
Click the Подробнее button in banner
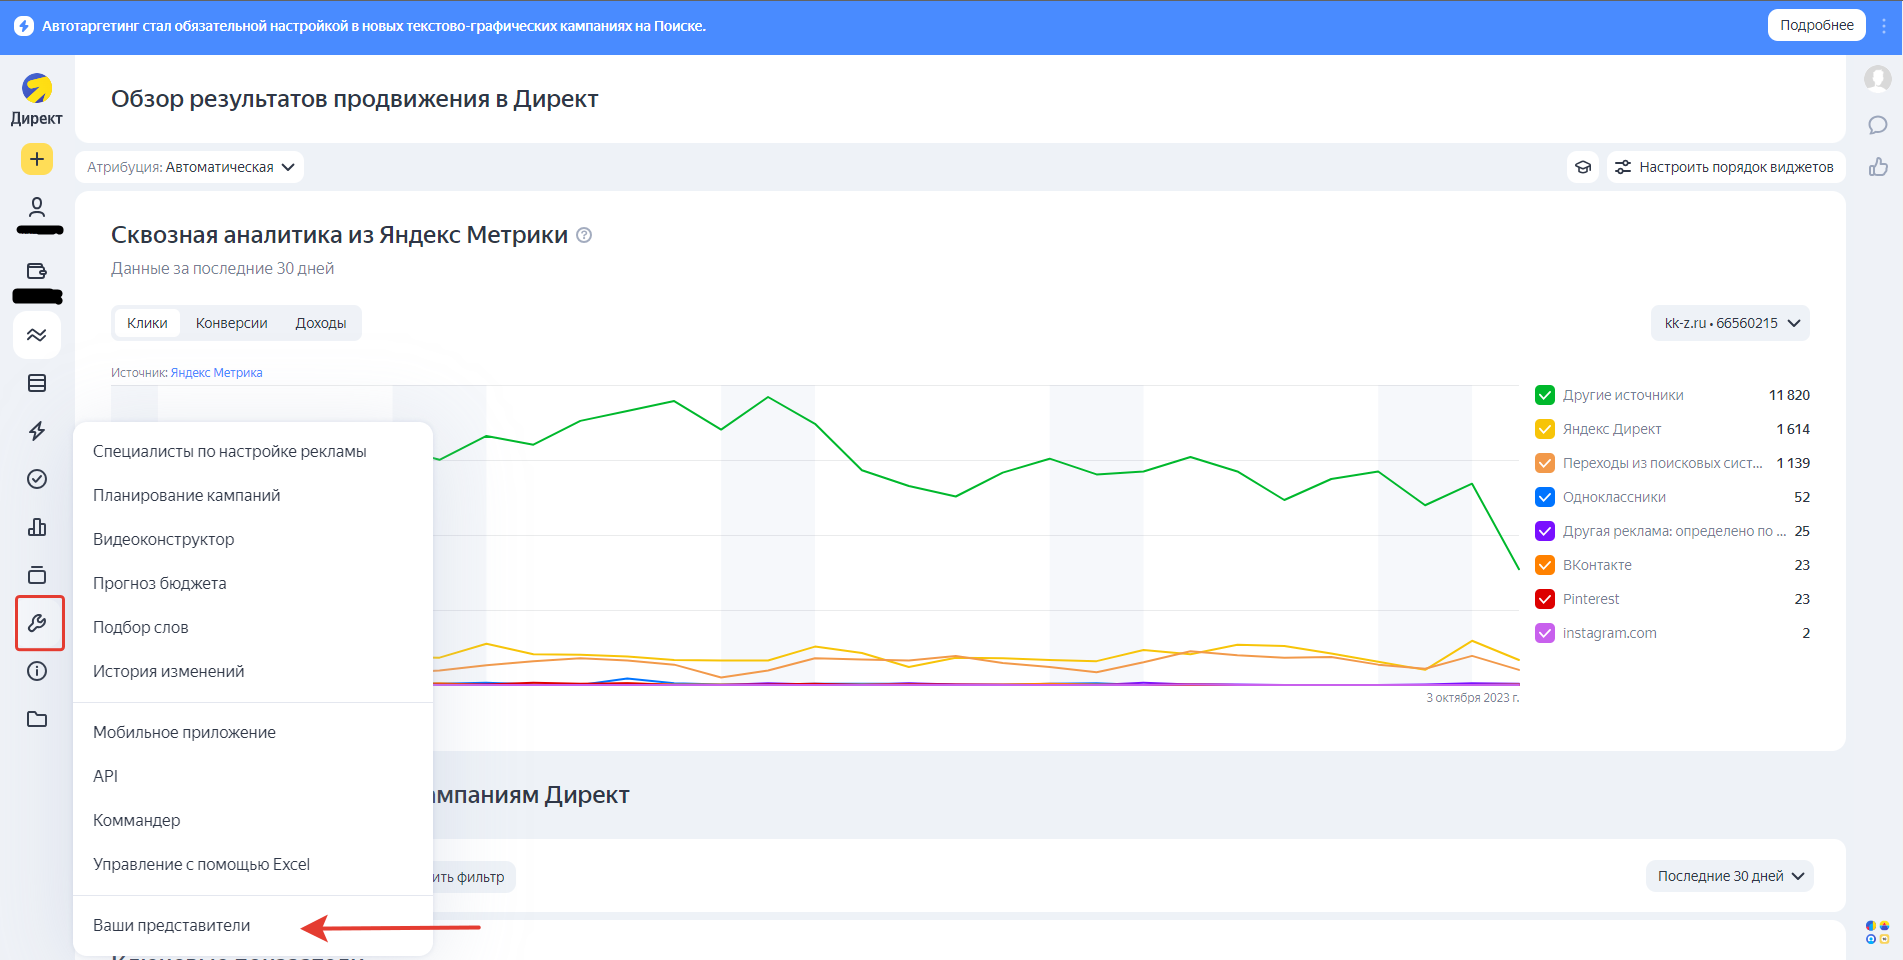(x=1816, y=25)
